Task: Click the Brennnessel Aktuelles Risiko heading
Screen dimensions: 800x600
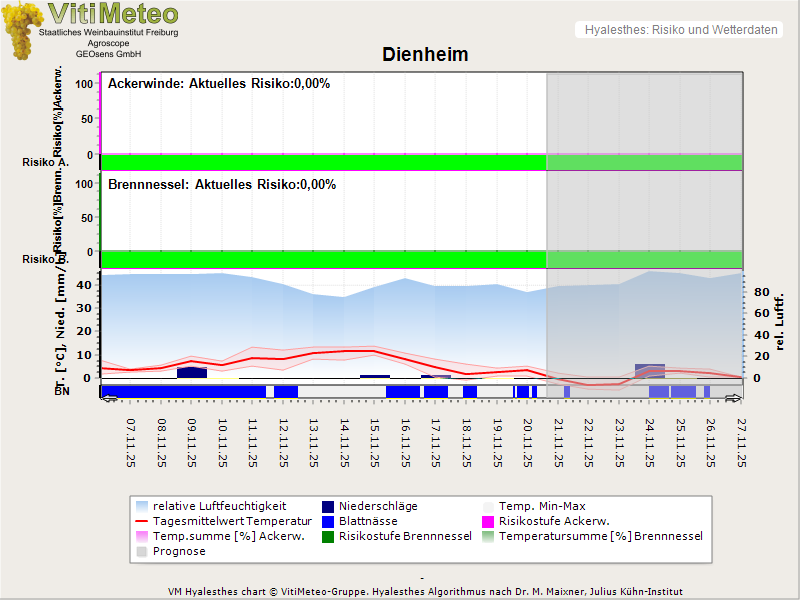Action: (x=221, y=185)
